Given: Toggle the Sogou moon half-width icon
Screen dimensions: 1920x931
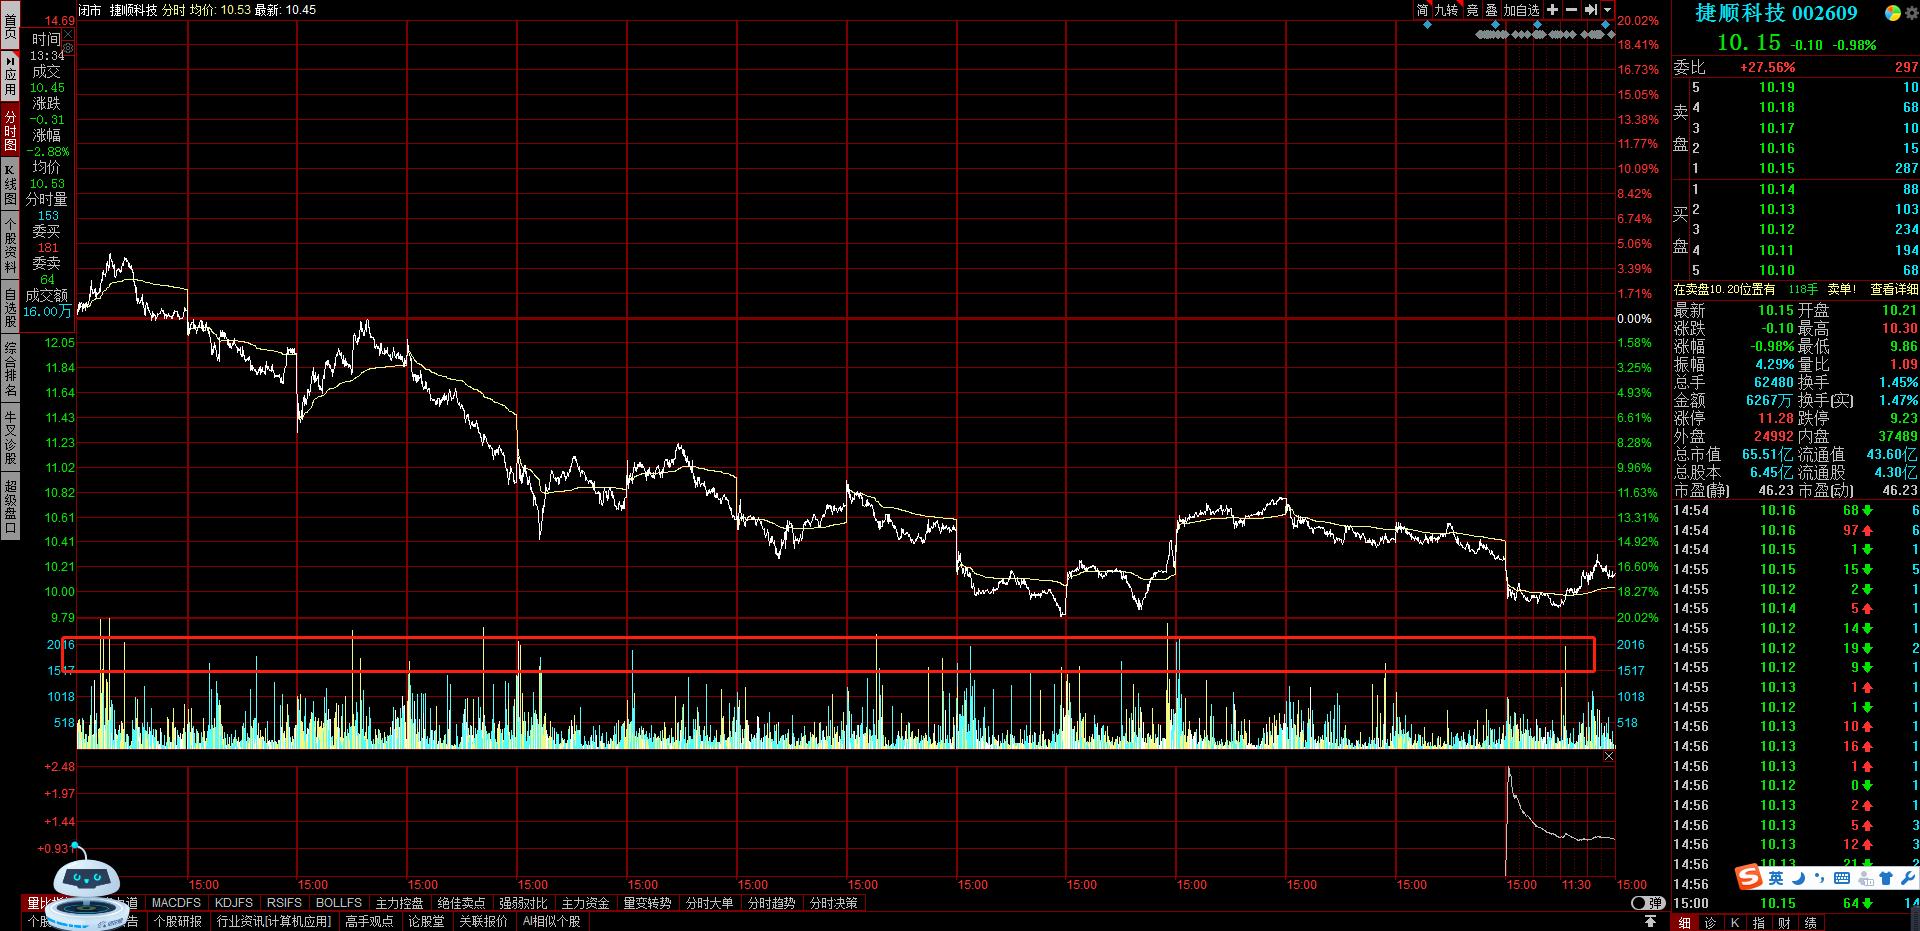Looking at the screenshot, I should 1799,878.
